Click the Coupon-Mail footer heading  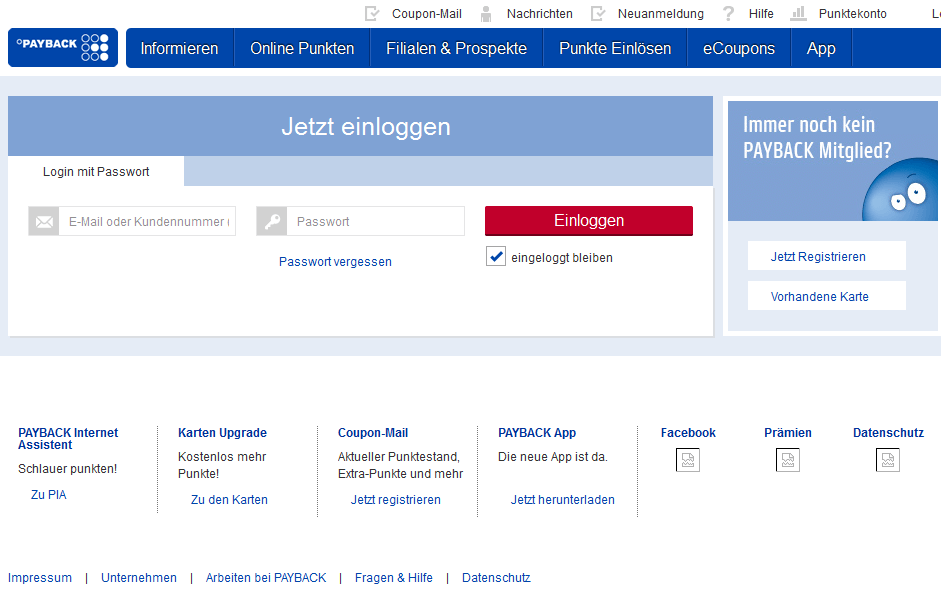click(x=373, y=433)
